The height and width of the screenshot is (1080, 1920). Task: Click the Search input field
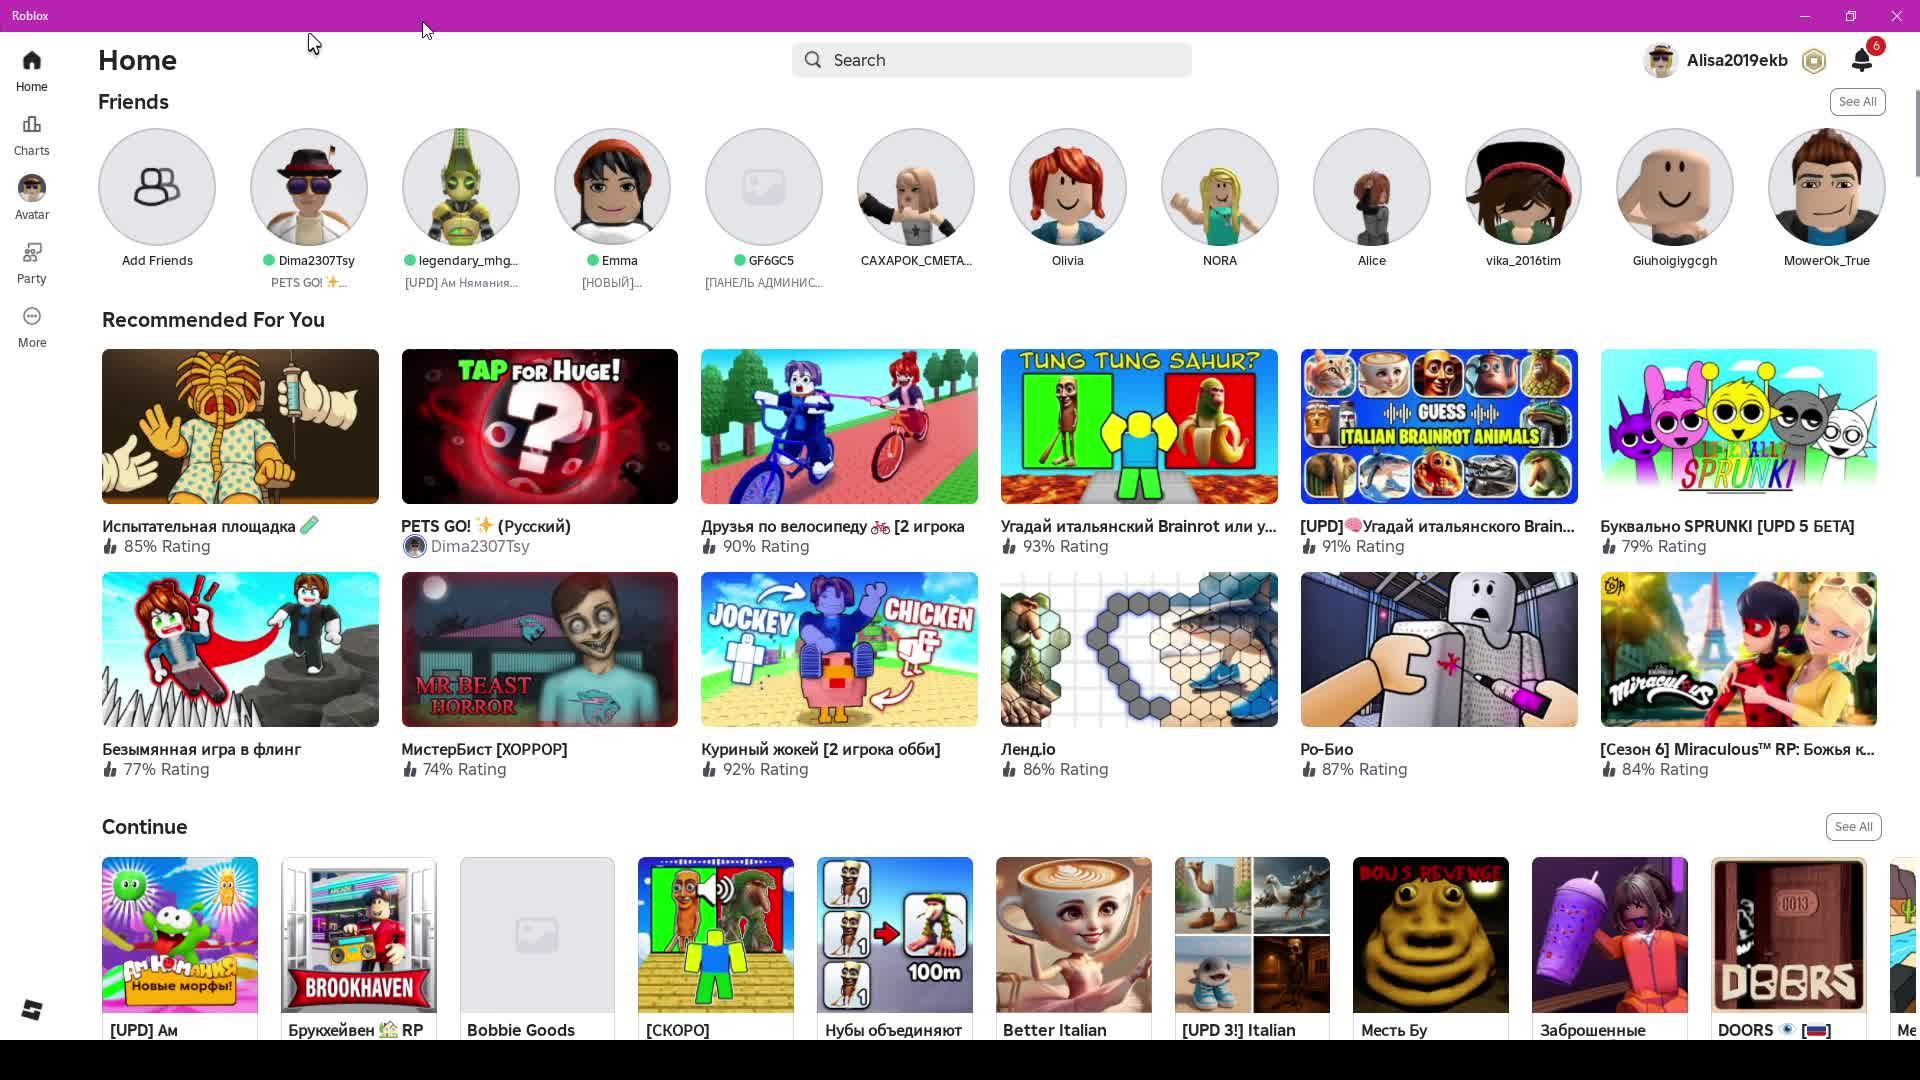[x=991, y=60]
